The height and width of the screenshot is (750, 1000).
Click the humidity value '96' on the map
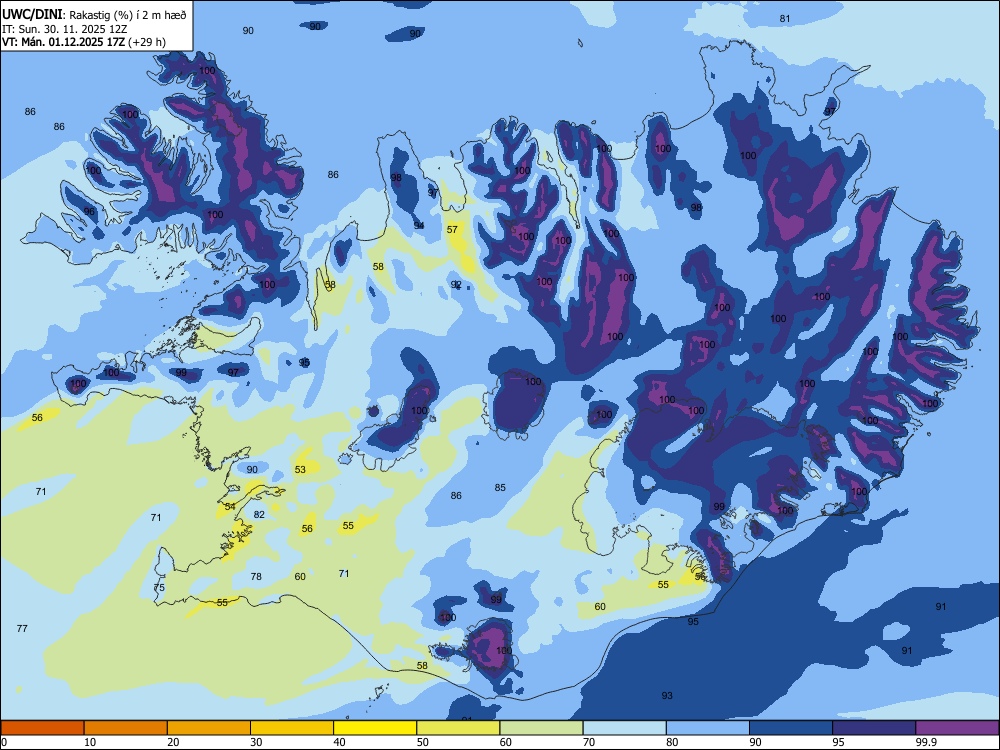(x=89, y=212)
